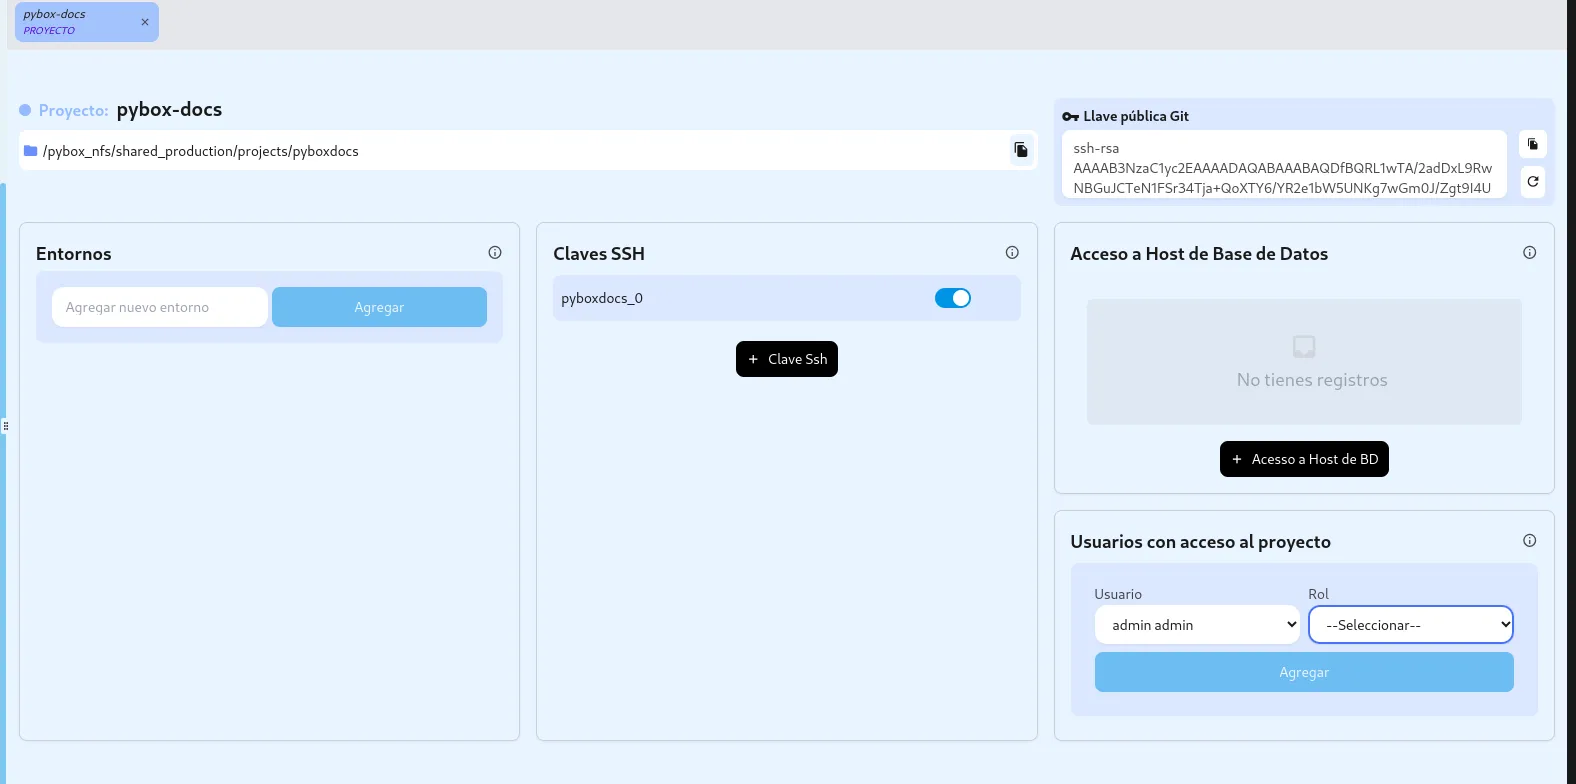Click Agregar button in Entornos panel
This screenshot has width=1576, height=784.
[379, 307]
